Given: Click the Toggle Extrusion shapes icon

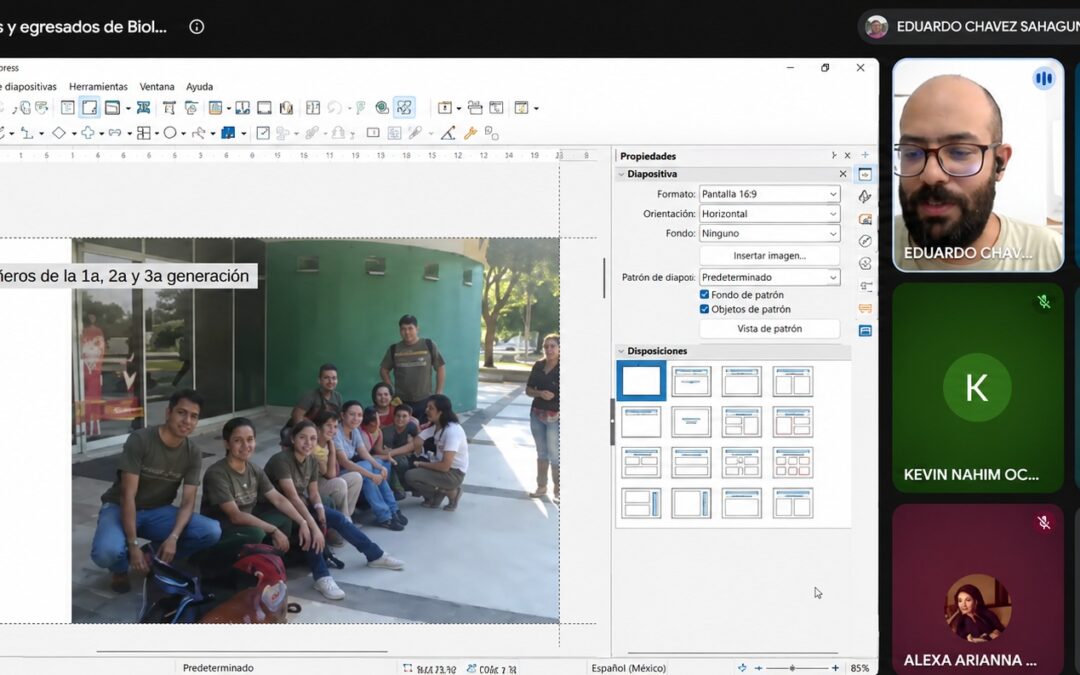Looking at the screenshot, I should click(x=492, y=133).
